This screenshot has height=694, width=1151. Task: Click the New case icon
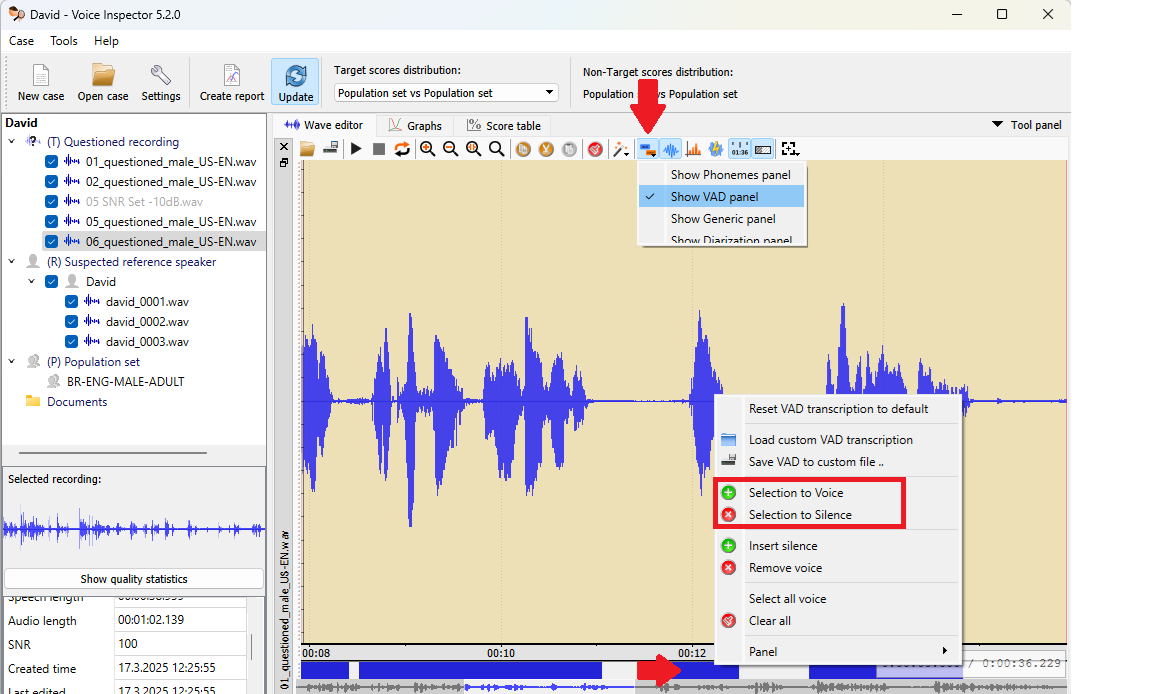pos(41,82)
